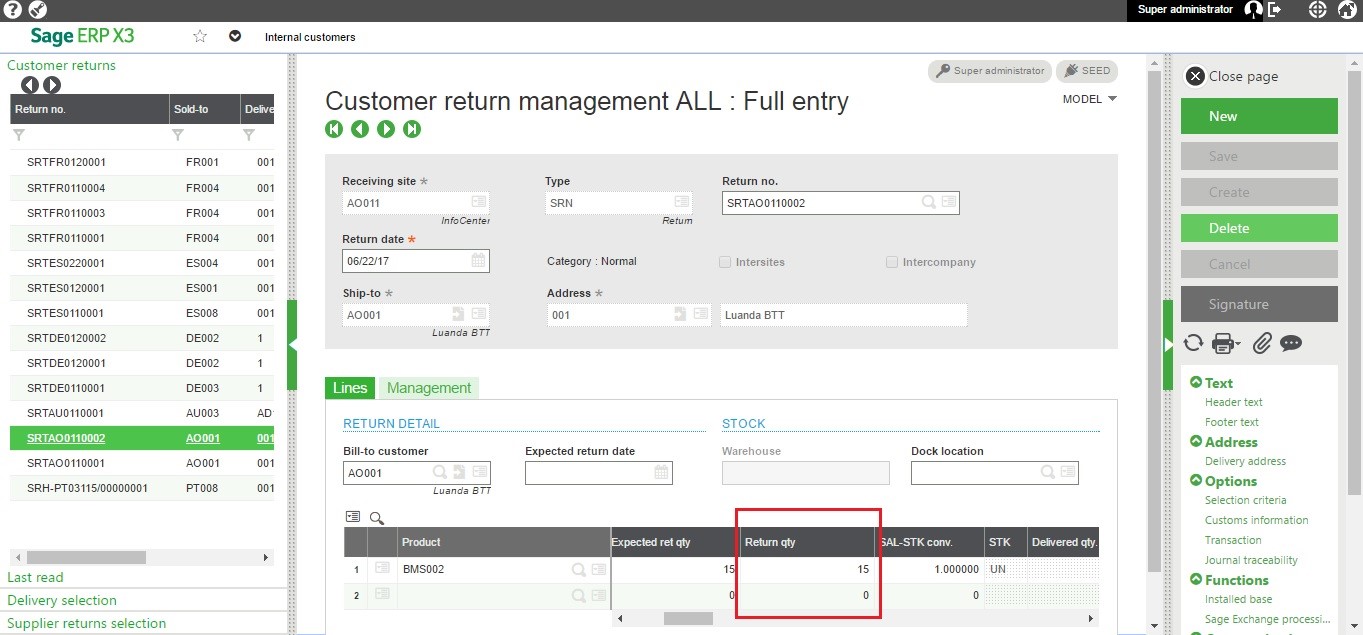Expand right panel green handle arrow
This screenshot has width=1363, height=635.
1168,344
